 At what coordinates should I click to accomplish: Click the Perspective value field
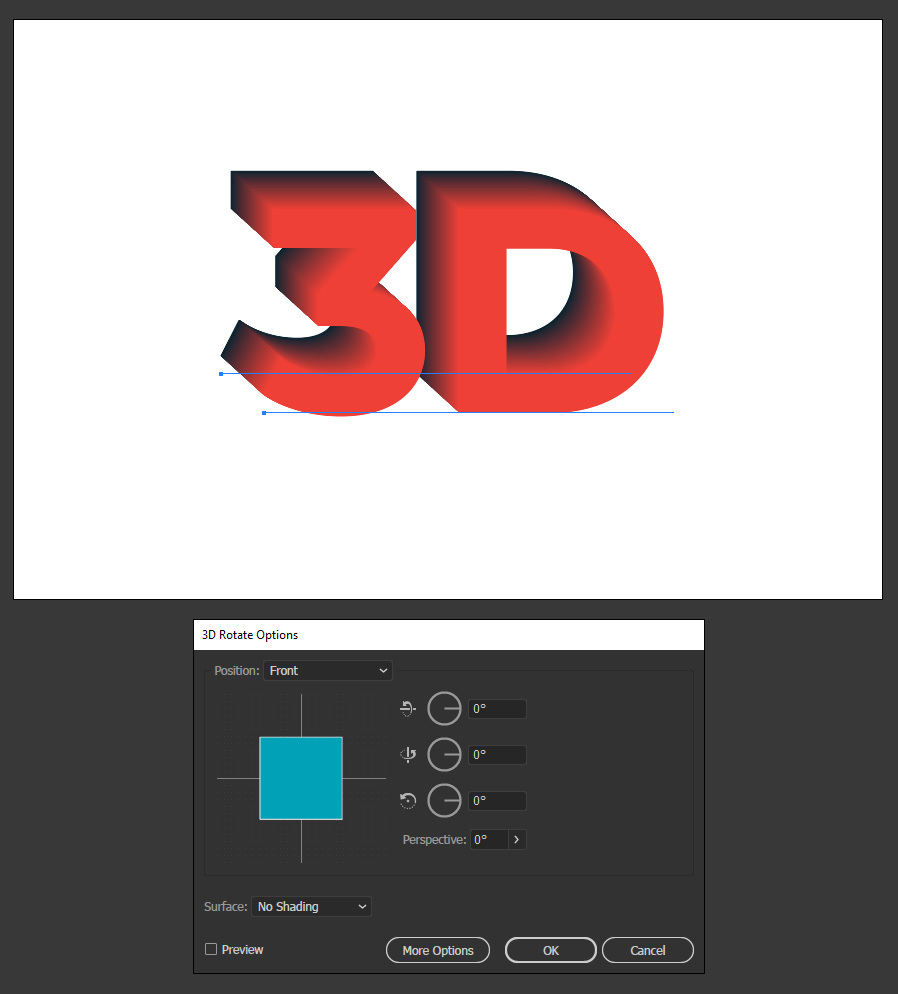coord(489,839)
